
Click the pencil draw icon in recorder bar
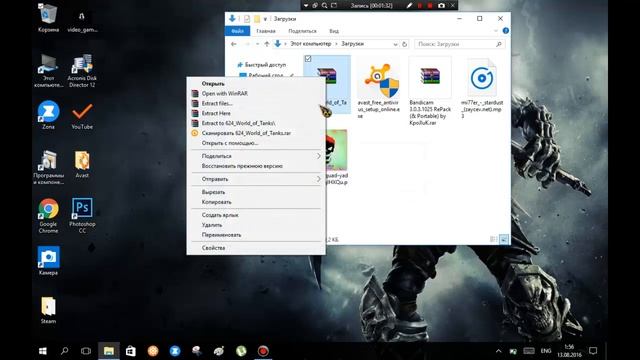[409, 5]
